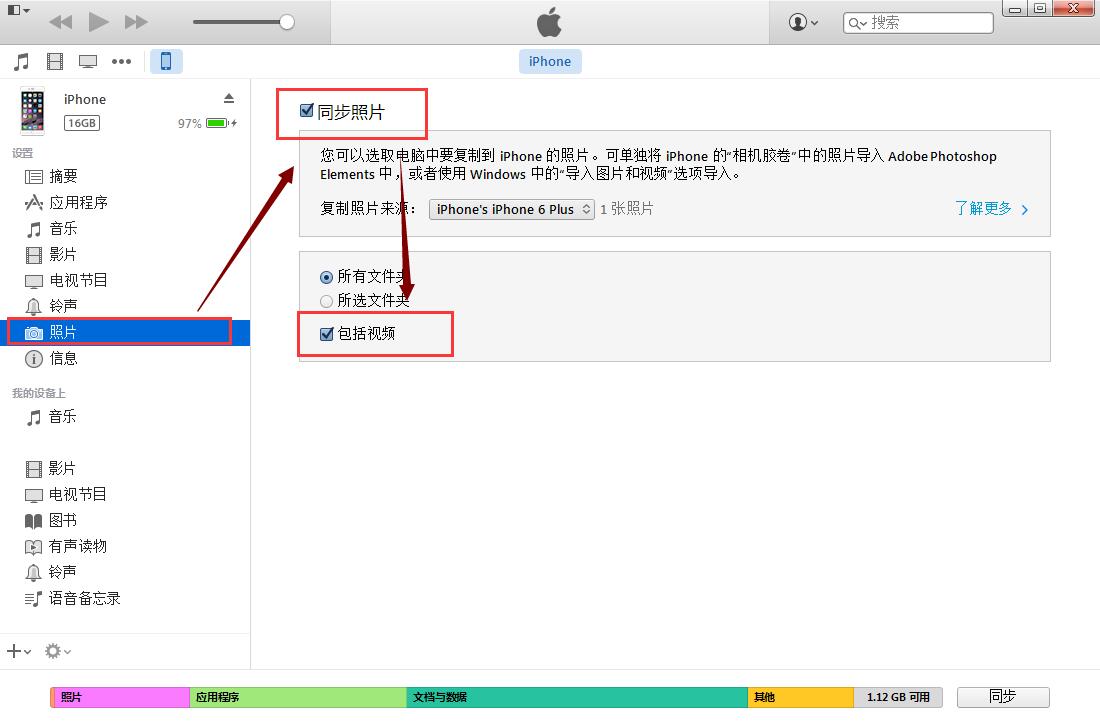Toggle the 同步照片 checkbox

(x=307, y=110)
